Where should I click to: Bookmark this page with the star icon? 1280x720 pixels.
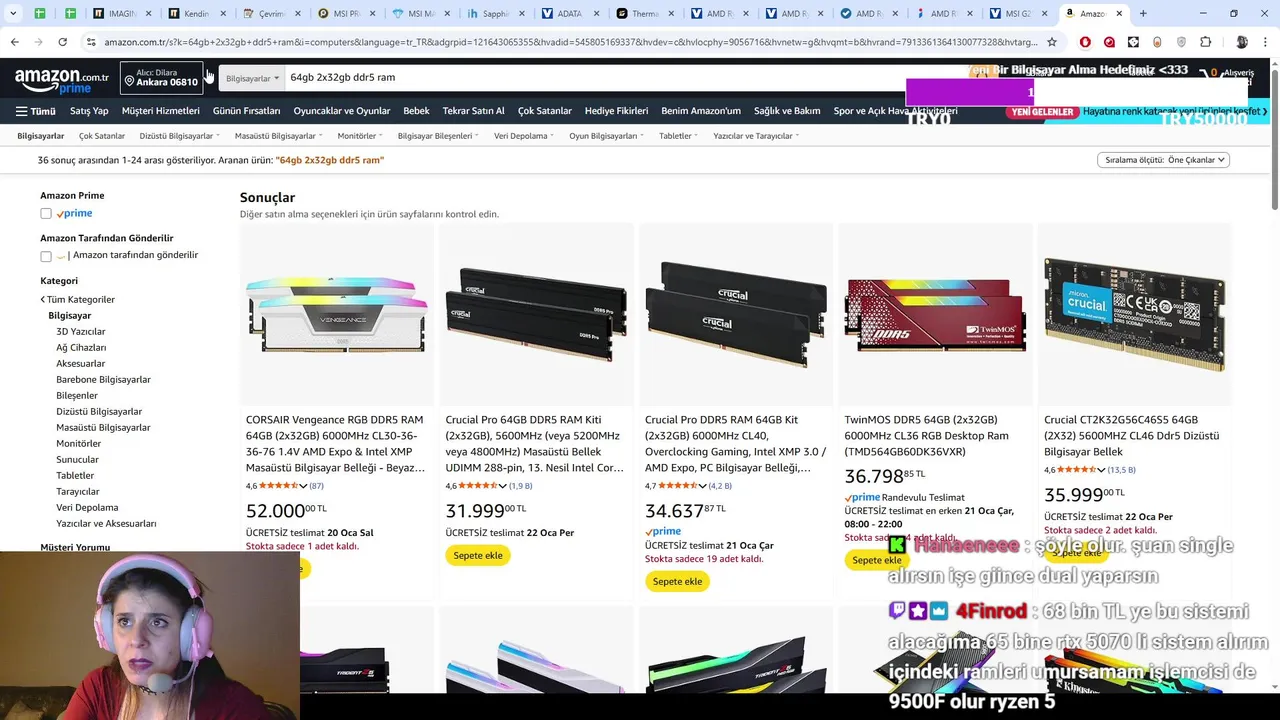pyautogui.click(x=1052, y=42)
